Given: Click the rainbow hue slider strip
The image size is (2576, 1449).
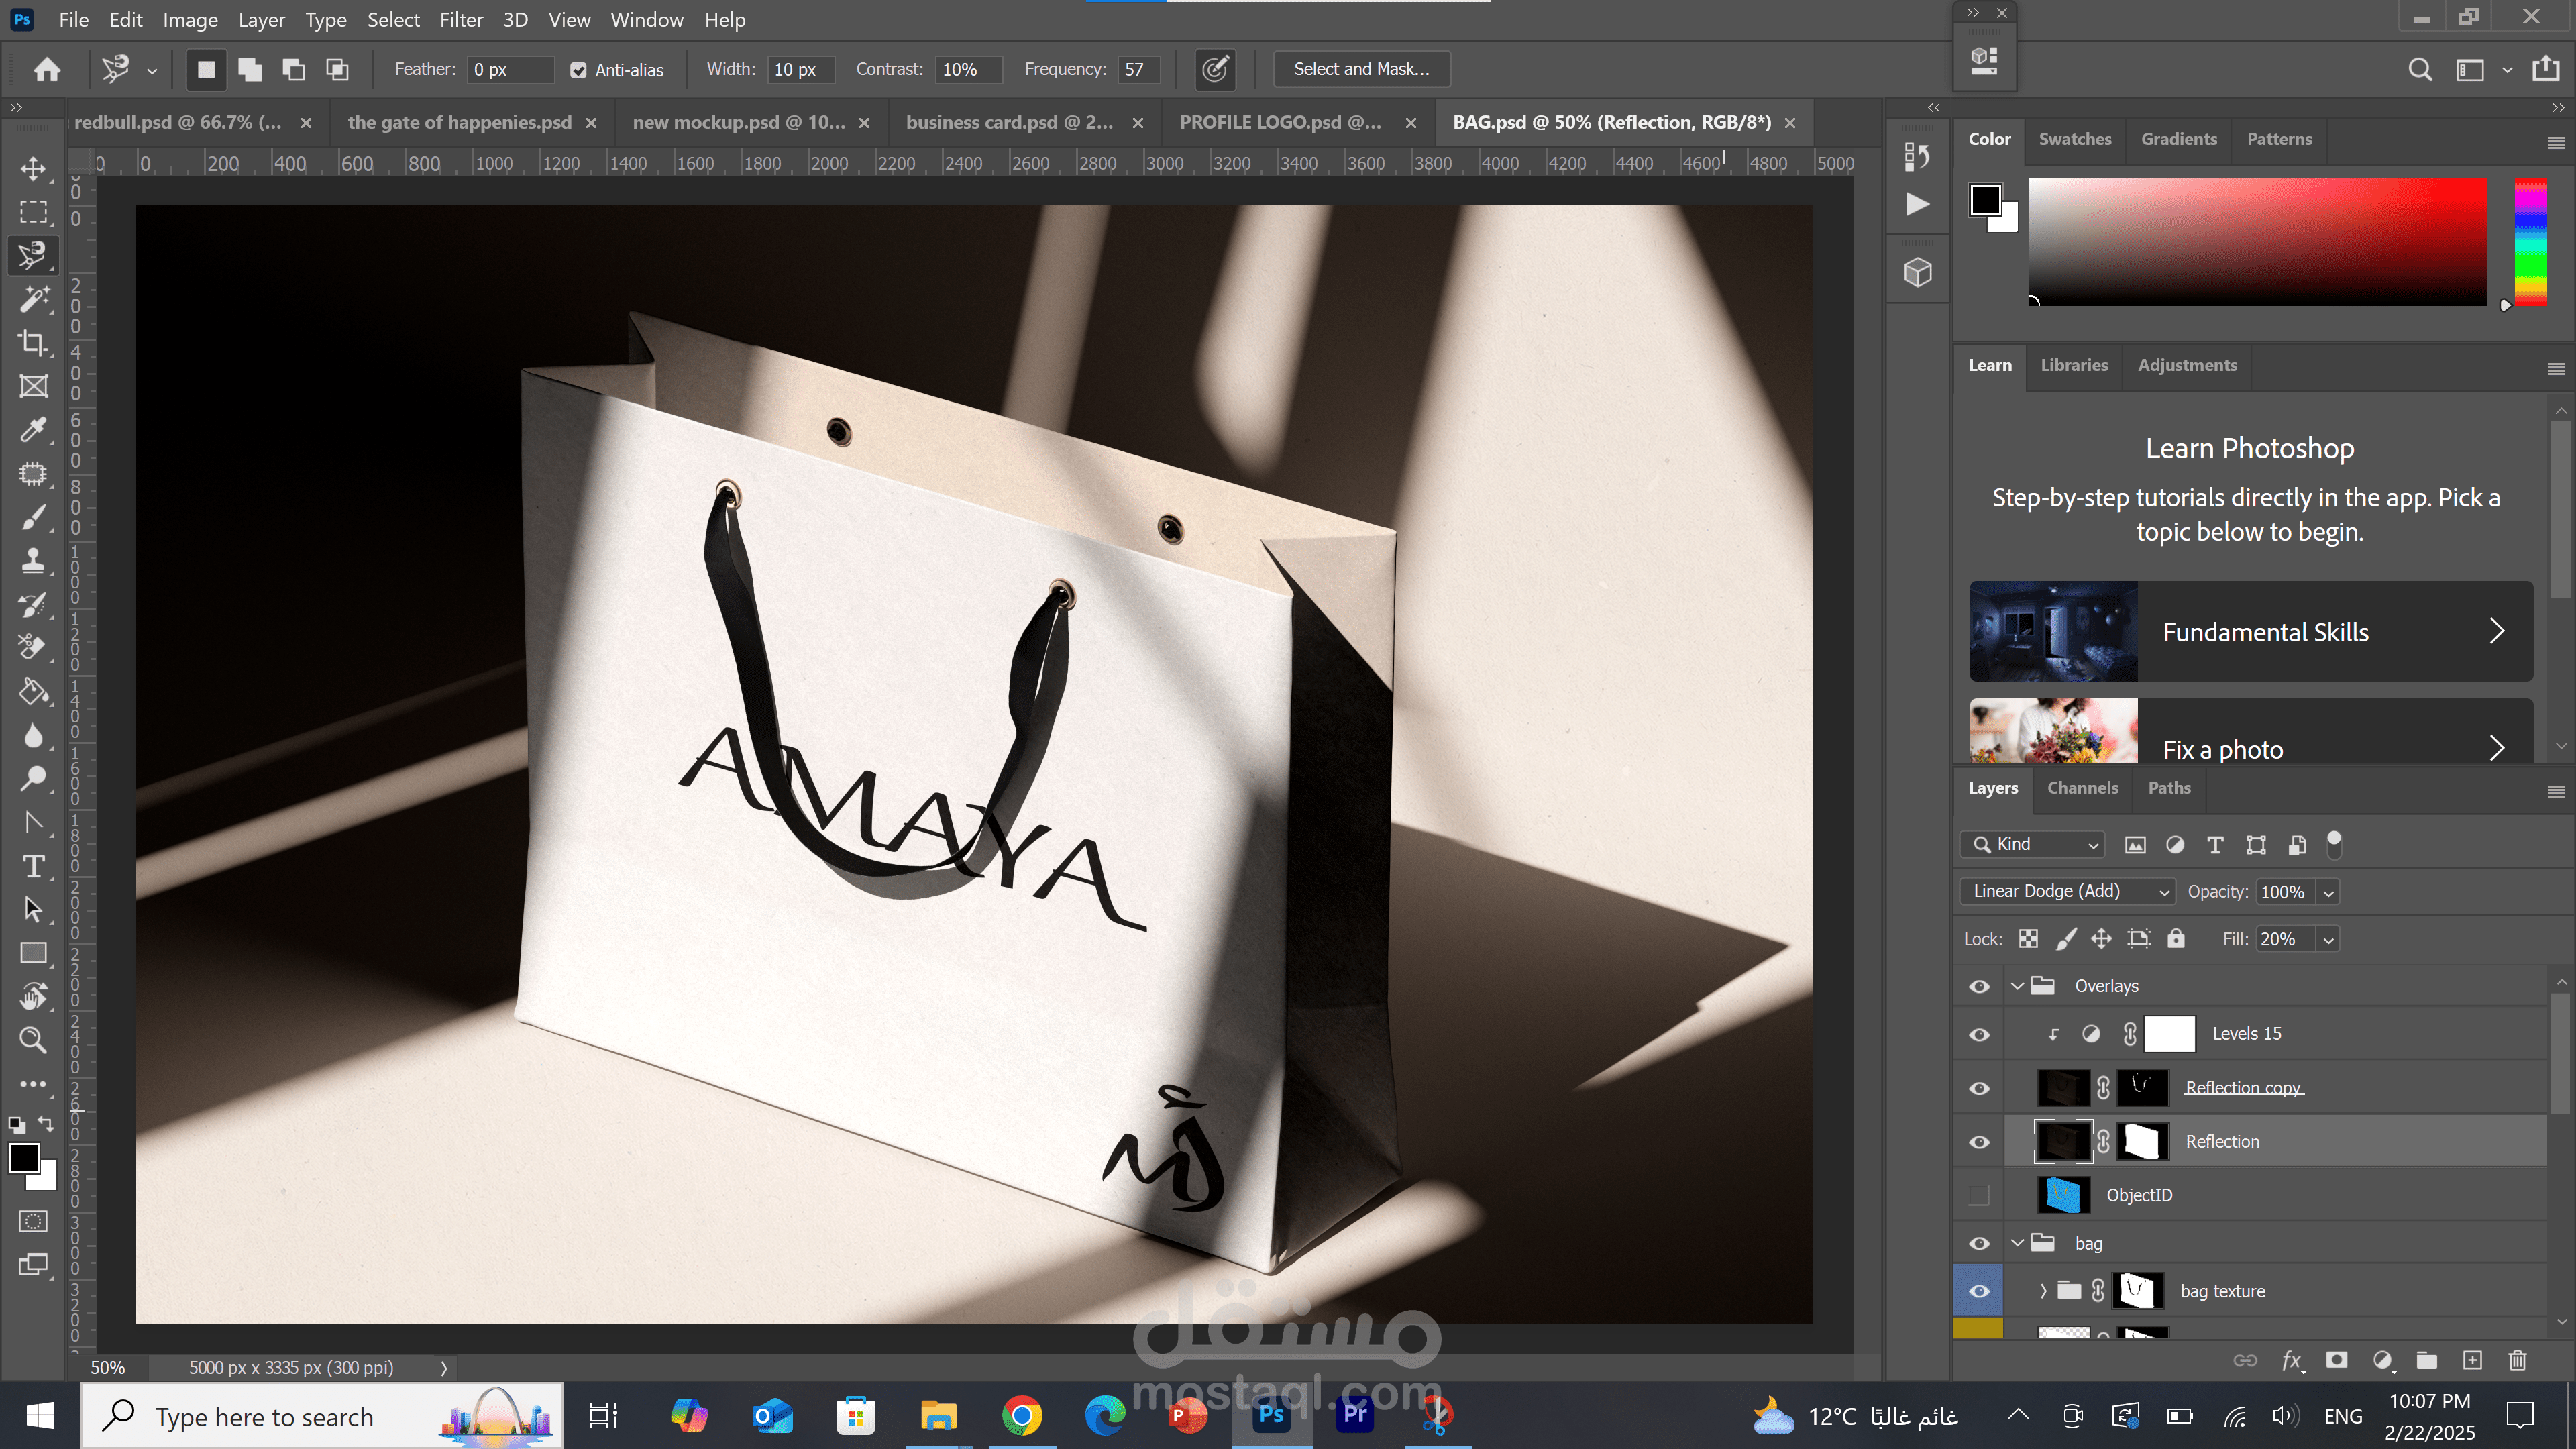Looking at the screenshot, I should pos(2530,242).
